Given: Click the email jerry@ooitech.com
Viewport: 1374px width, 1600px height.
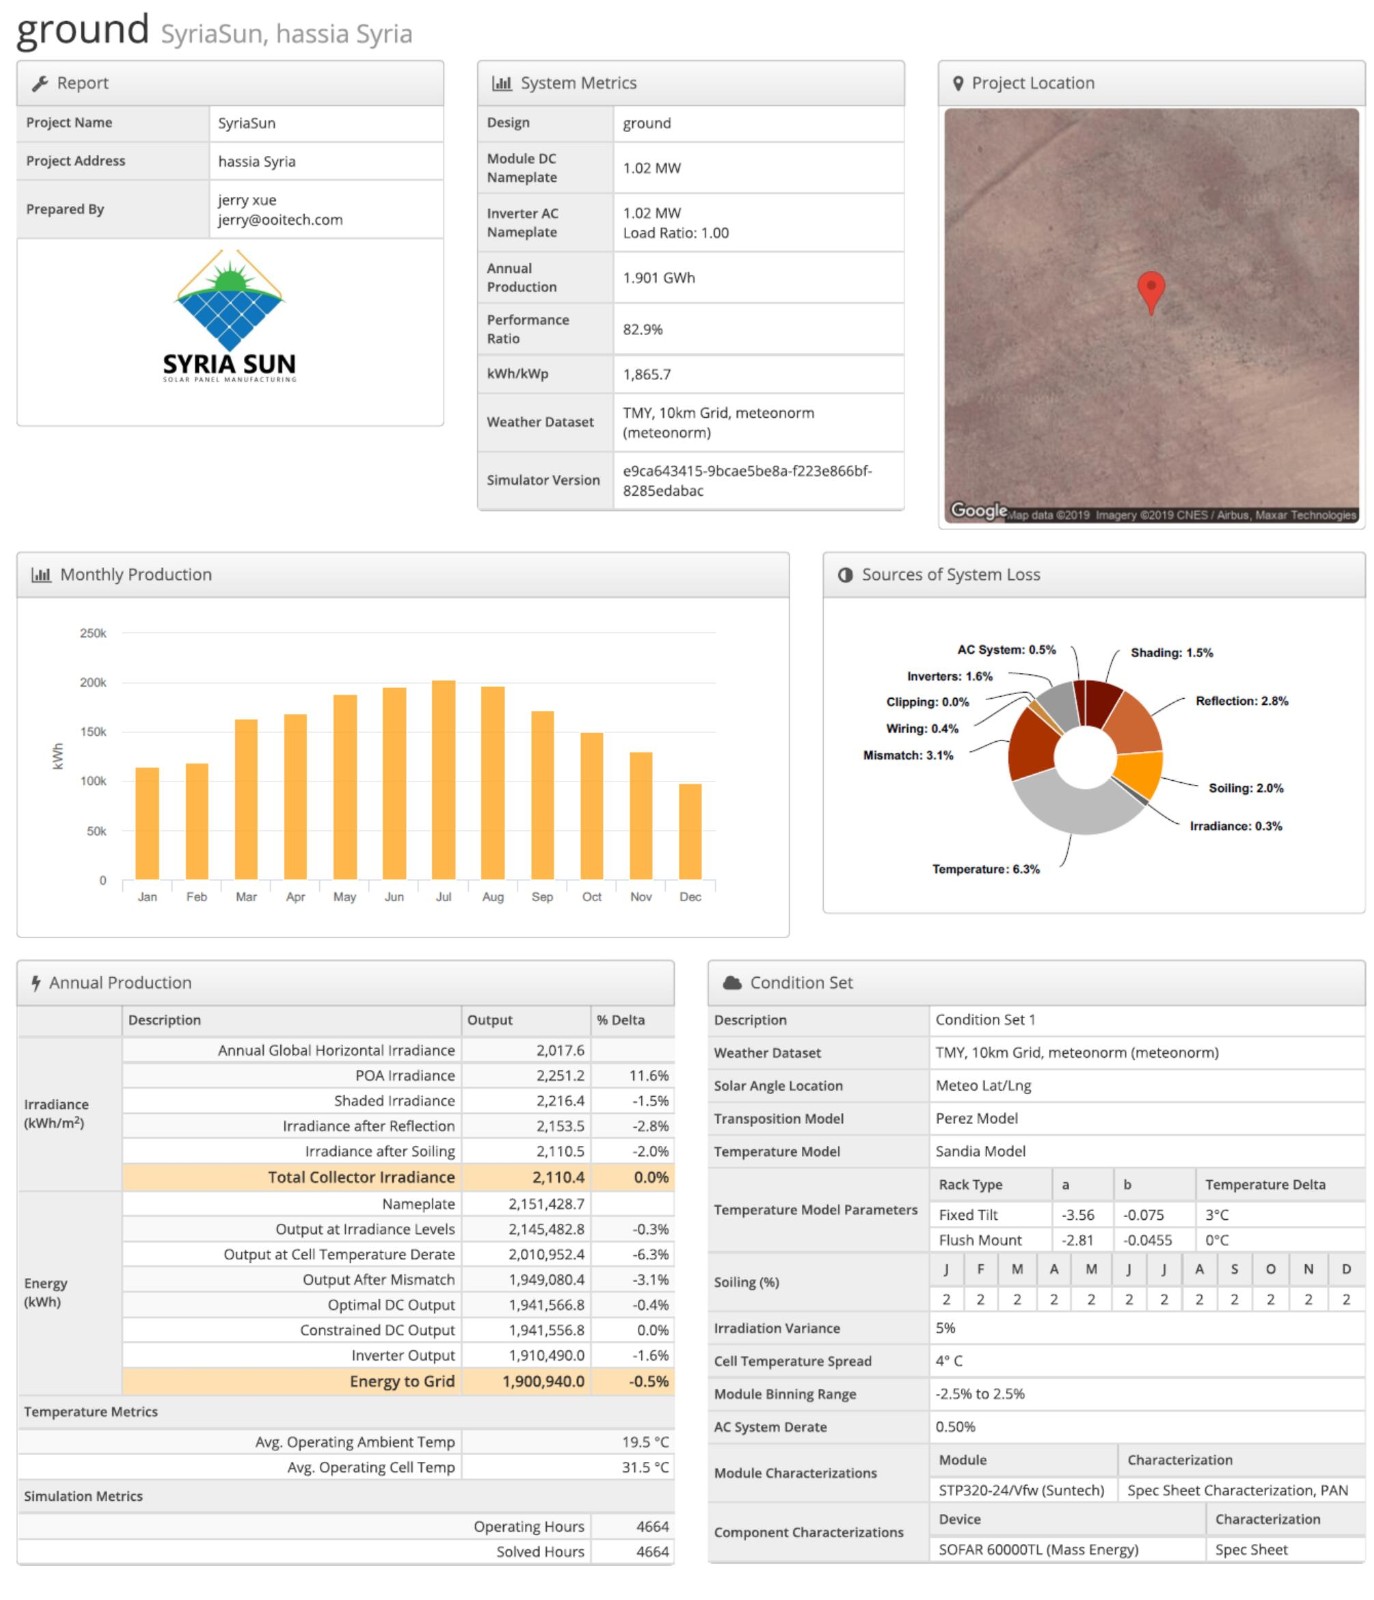Looking at the screenshot, I should [x=280, y=220].
